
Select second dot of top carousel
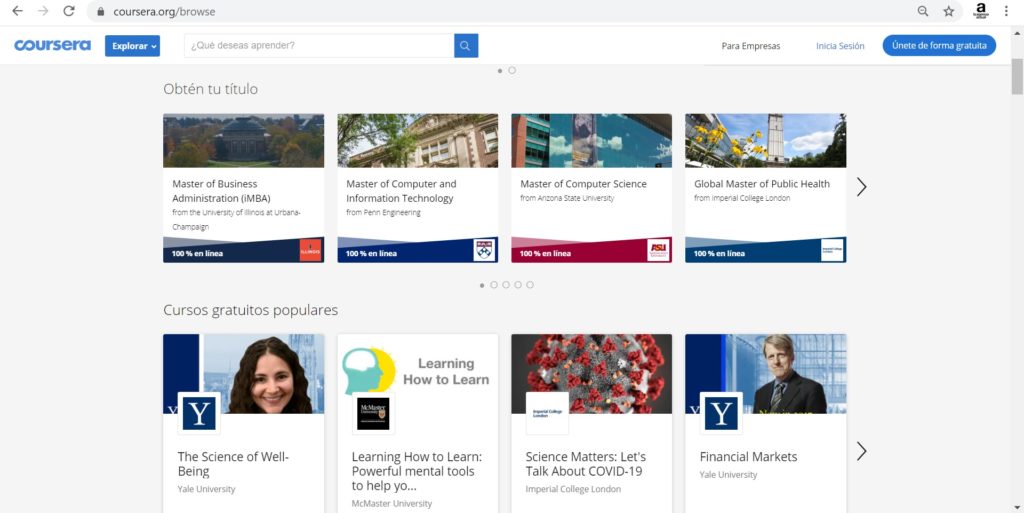(512, 70)
